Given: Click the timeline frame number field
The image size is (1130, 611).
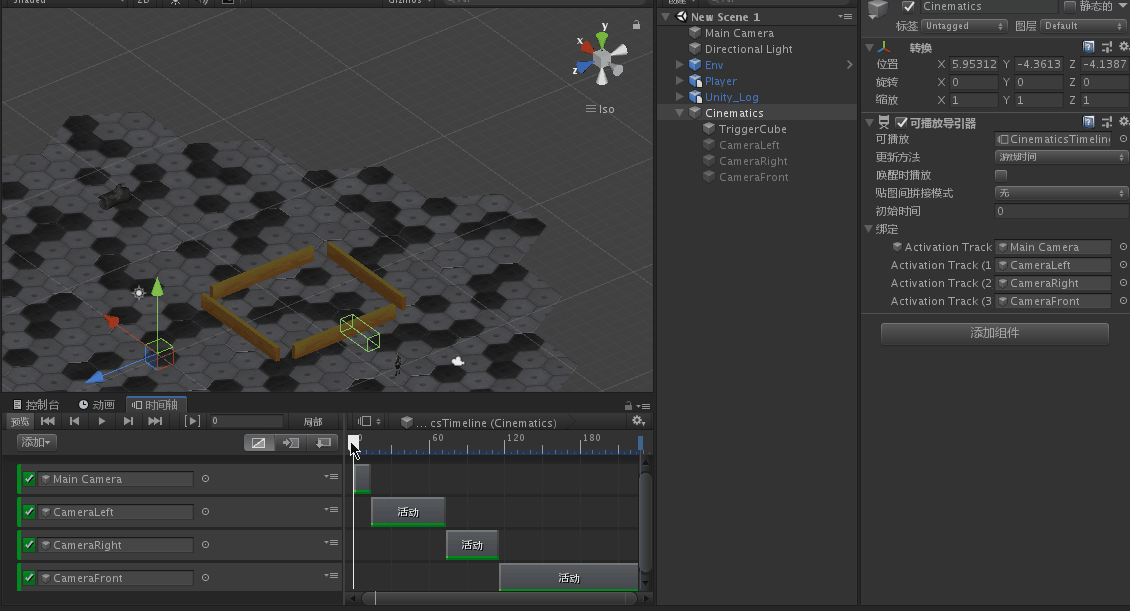Looking at the screenshot, I should point(246,421).
